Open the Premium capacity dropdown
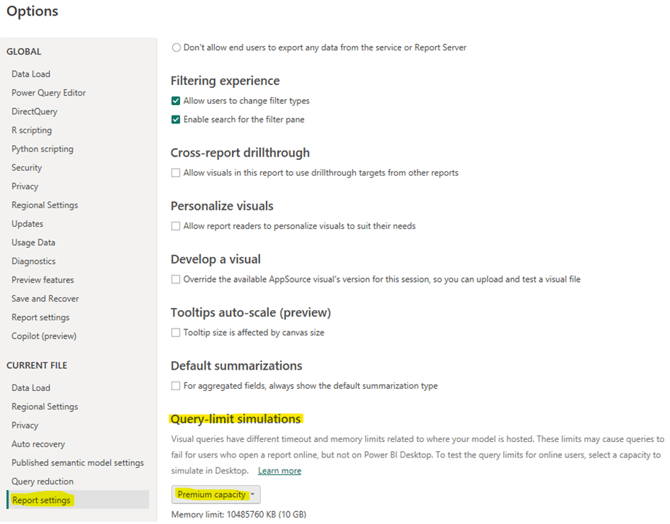The width and height of the screenshot is (670, 524). (216, 494)
